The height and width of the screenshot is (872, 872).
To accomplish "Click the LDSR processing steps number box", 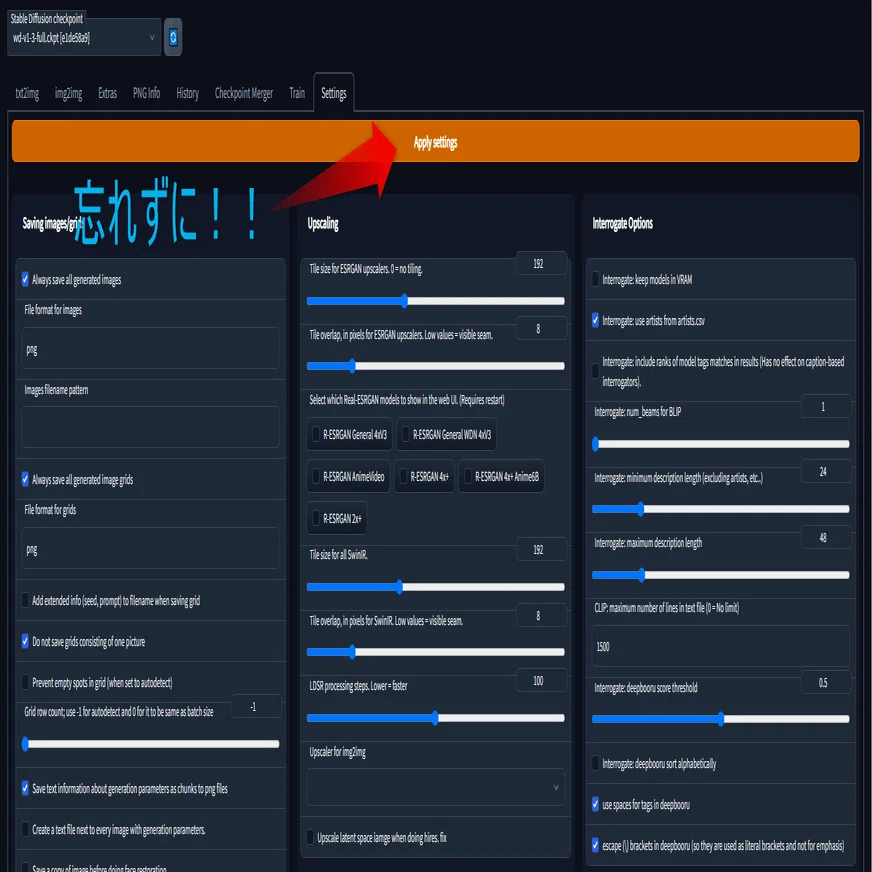I will tap(542, 681).
